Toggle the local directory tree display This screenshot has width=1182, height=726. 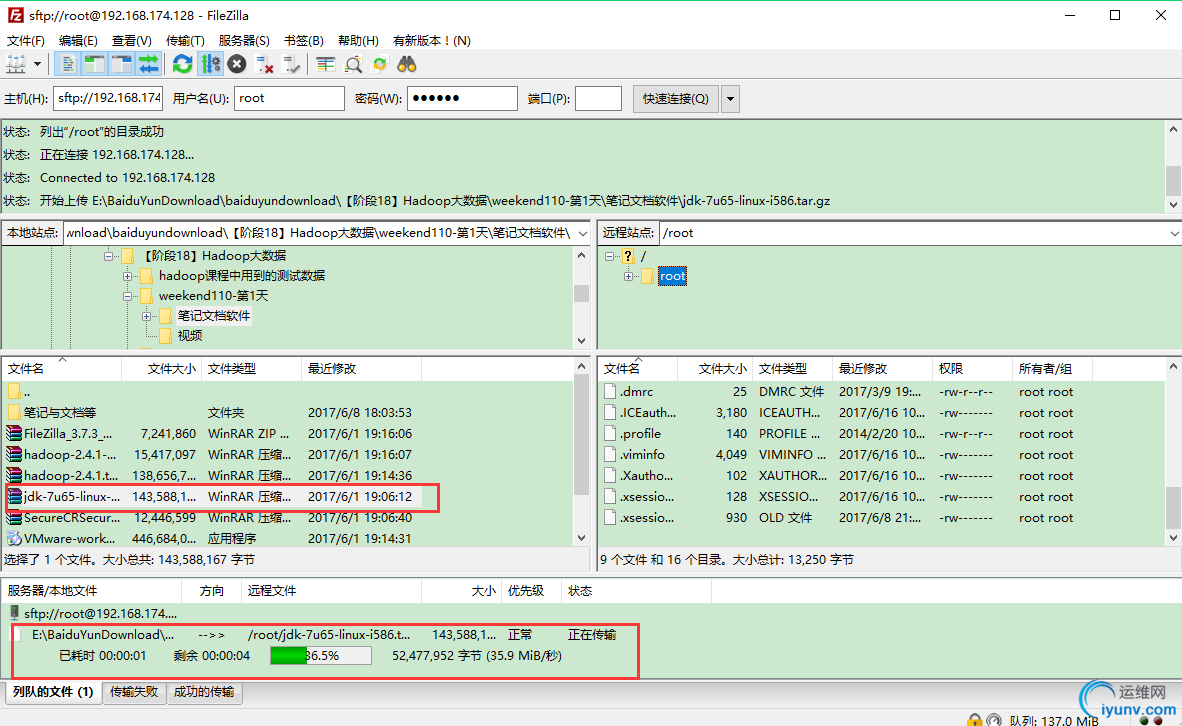[95, 65]
